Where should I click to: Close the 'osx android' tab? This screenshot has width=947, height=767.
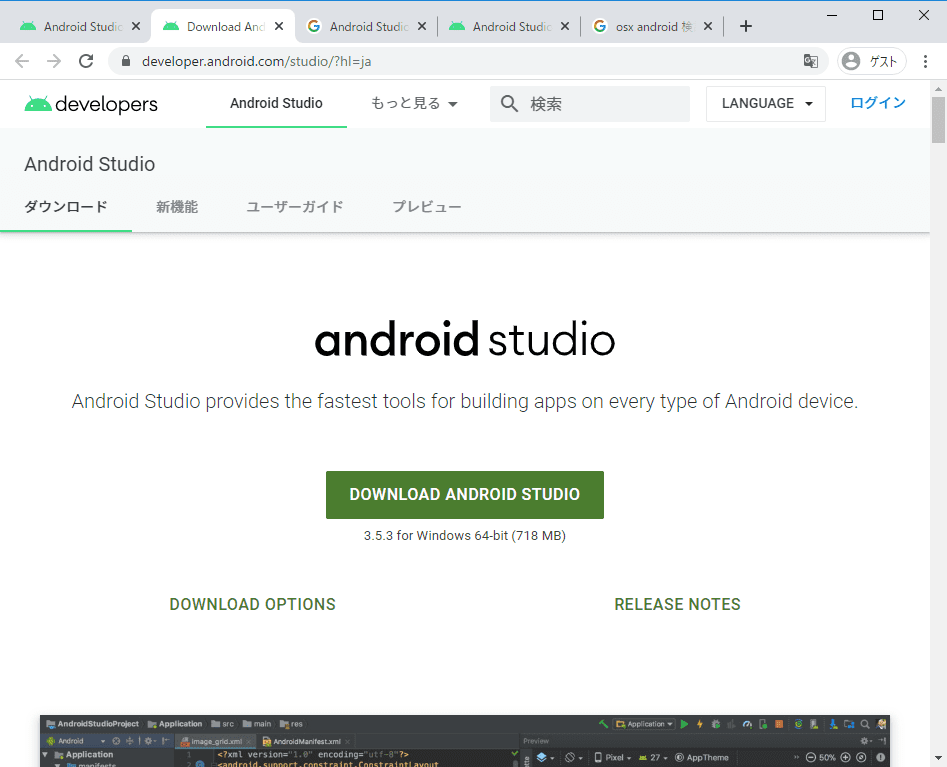point(708,27)
